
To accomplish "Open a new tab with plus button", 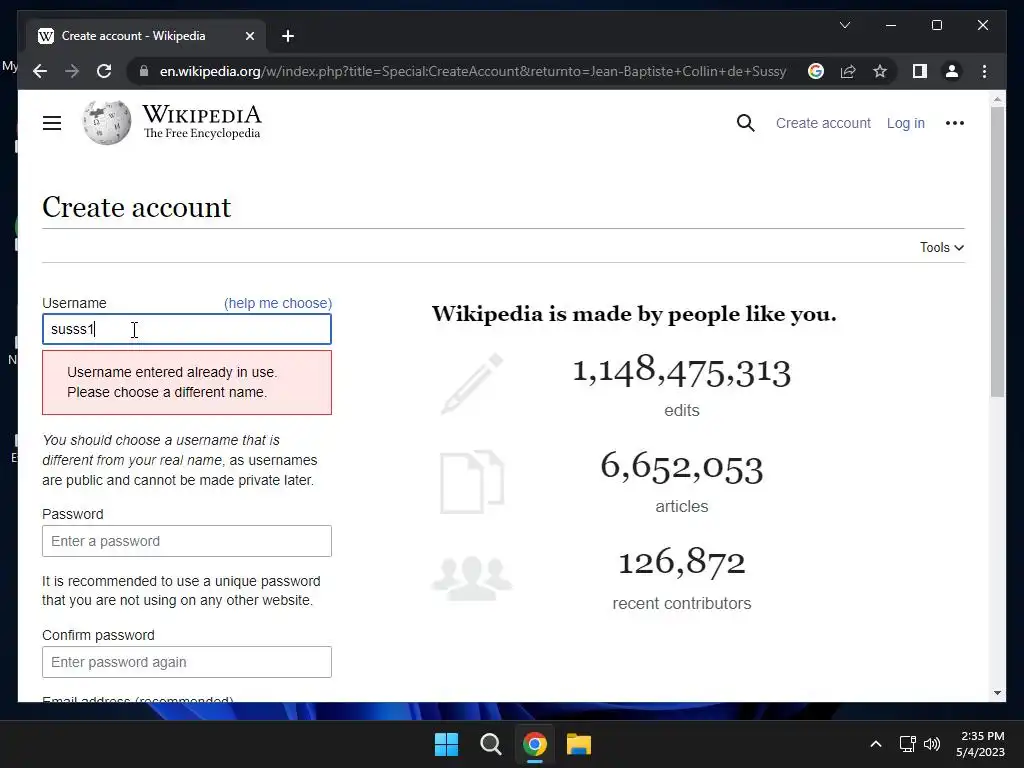I will pos(288,36).
